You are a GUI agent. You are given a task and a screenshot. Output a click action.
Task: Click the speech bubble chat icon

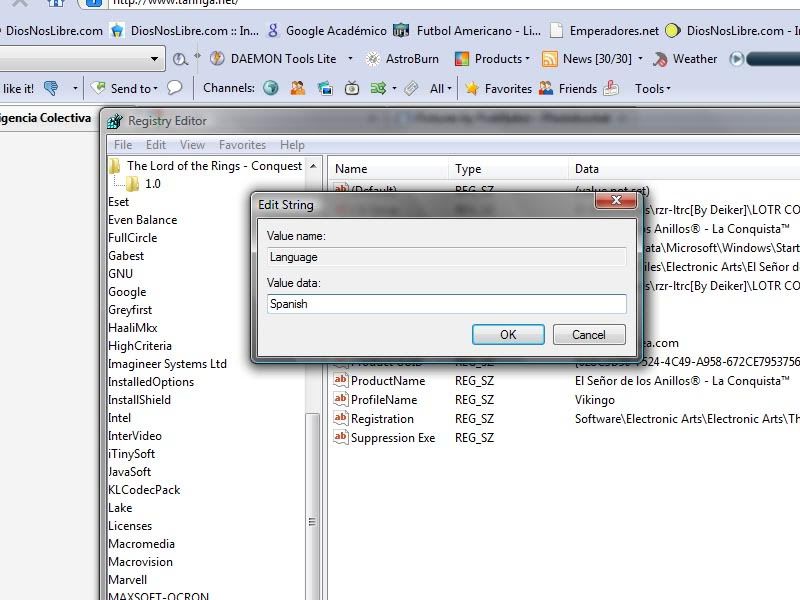[174, 88]
